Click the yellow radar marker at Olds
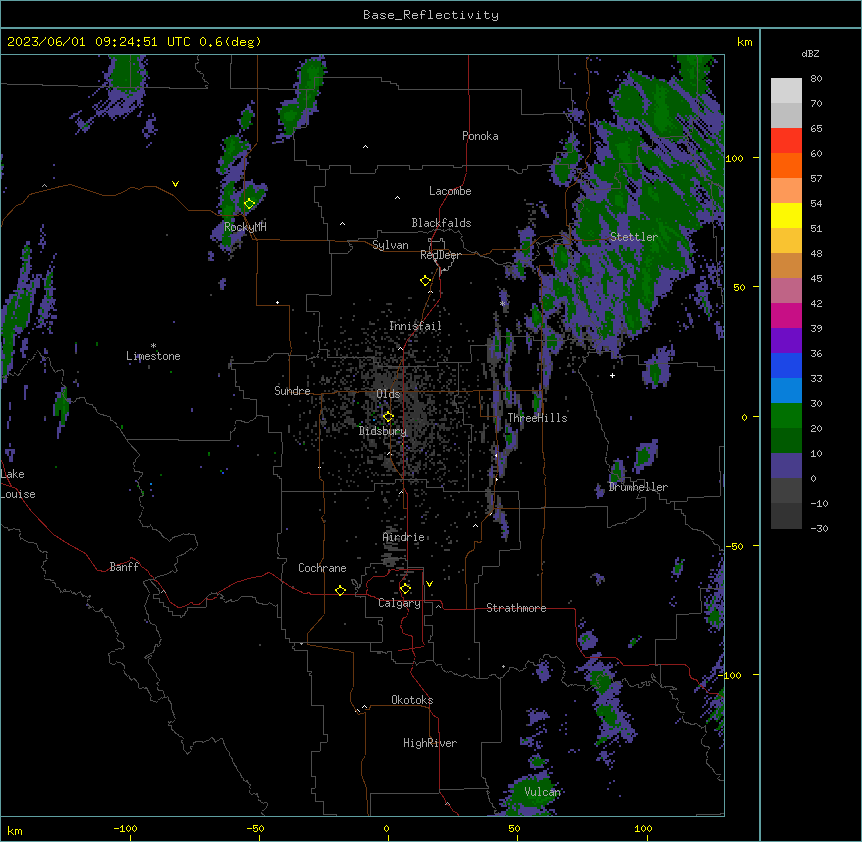Viewport: 862px width, 842px height. 388,417
